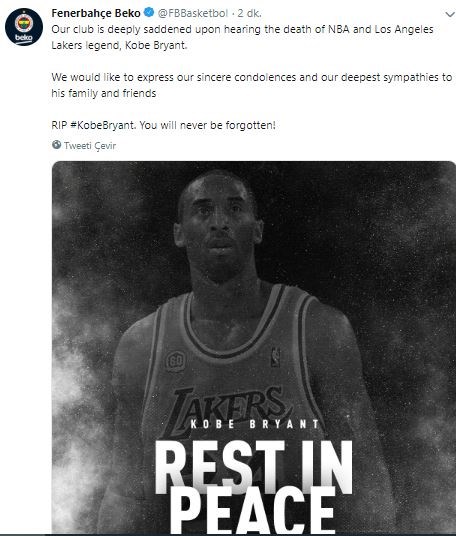
Task: Click the REST IN PEACE image text
Action: click(x=254, y=487)
